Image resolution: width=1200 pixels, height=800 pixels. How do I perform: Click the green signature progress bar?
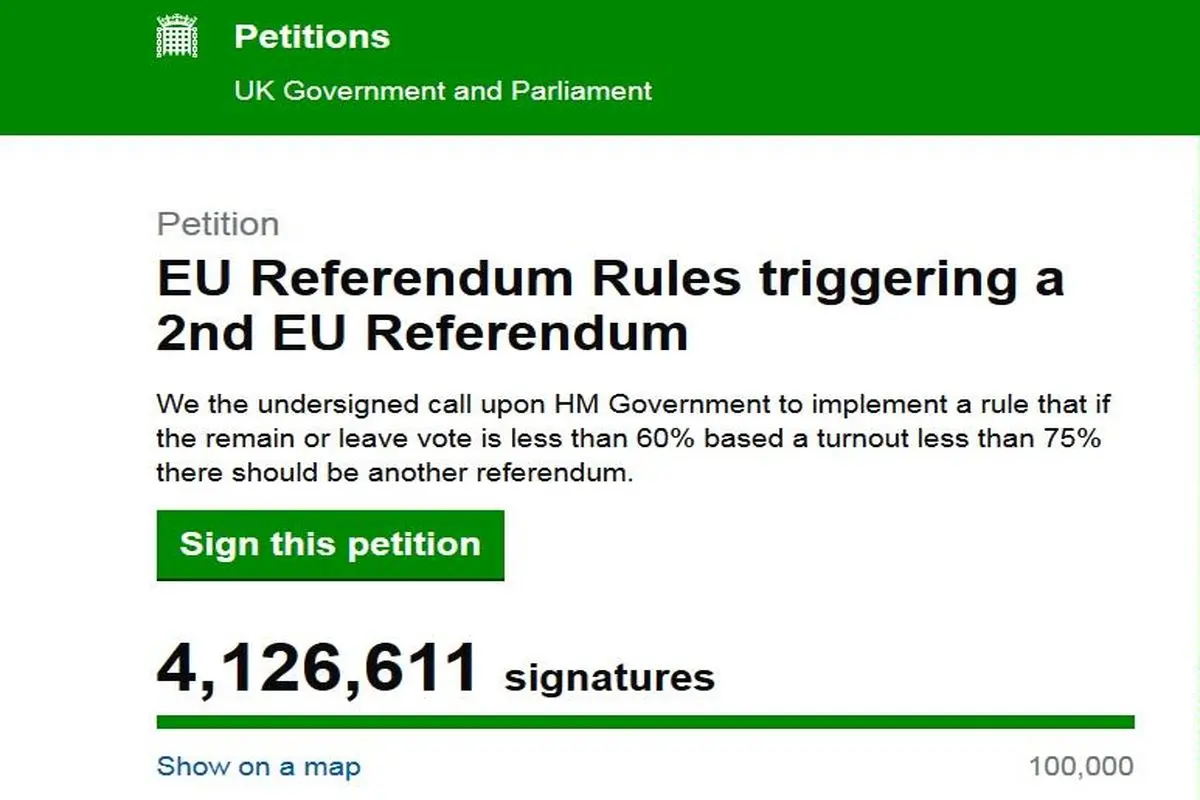pyautogui.click(x=645, y=722)
